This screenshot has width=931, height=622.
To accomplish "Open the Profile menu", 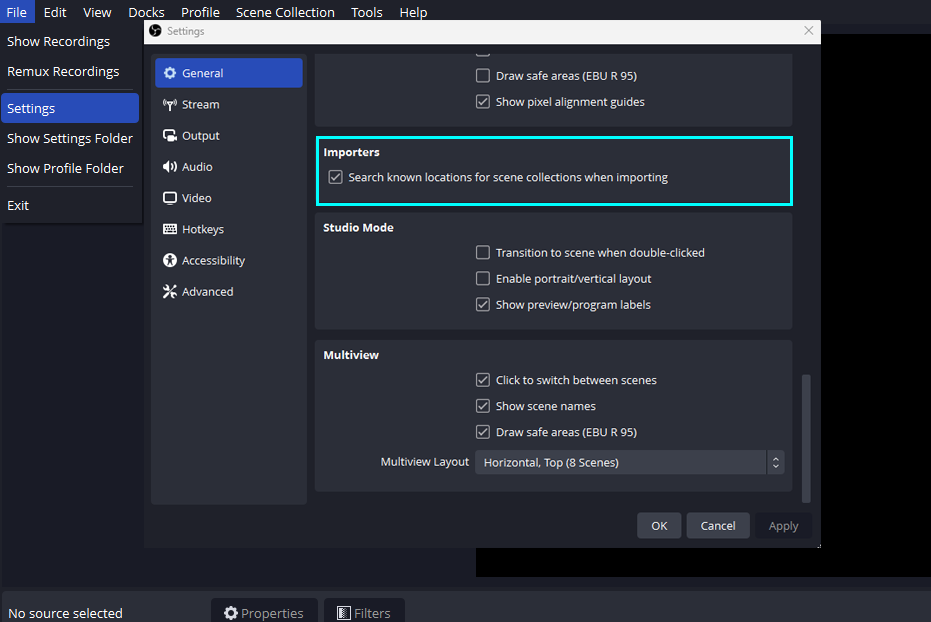I will (200, 12).
